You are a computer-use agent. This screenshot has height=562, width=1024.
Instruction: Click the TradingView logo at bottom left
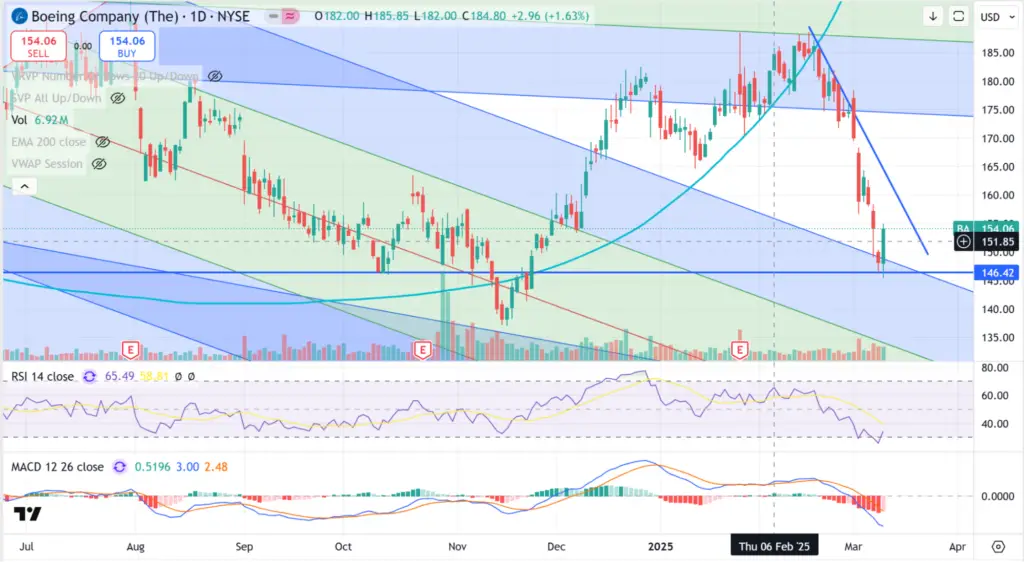28,514
